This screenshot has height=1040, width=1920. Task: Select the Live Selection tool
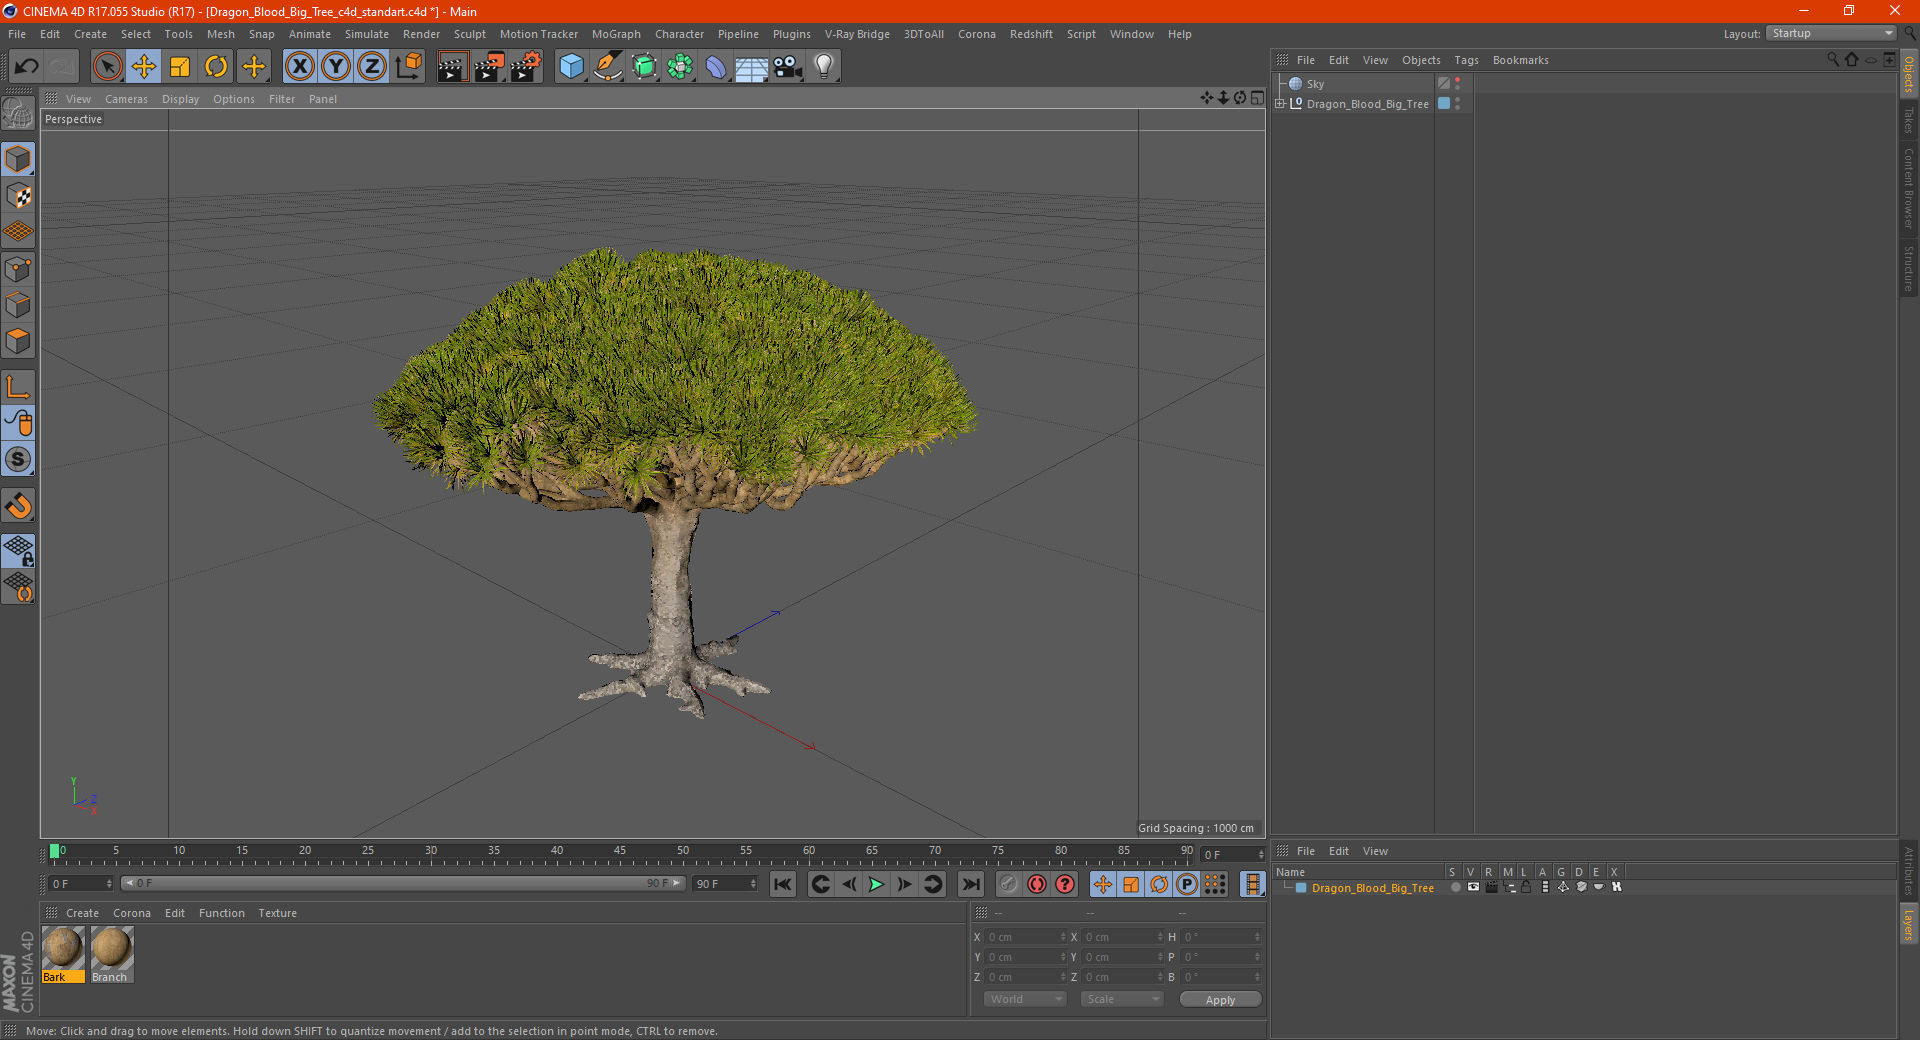click(x=107, y=67)
